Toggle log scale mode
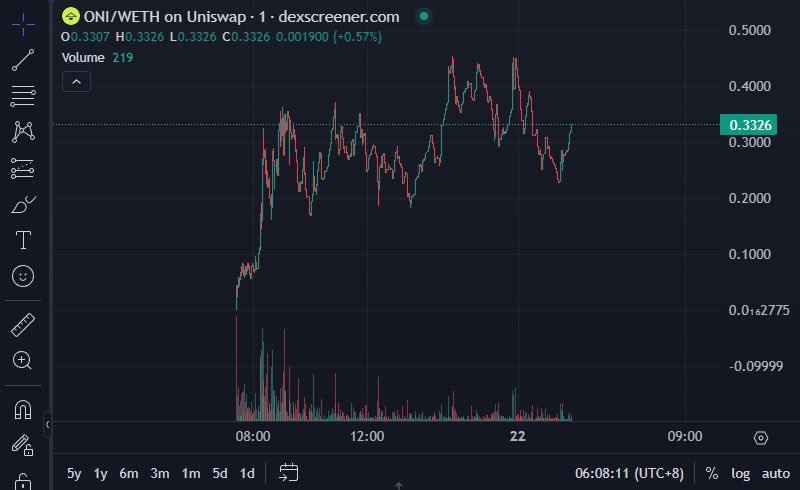Viewport: 800px width, 490px height. [740, 474]
